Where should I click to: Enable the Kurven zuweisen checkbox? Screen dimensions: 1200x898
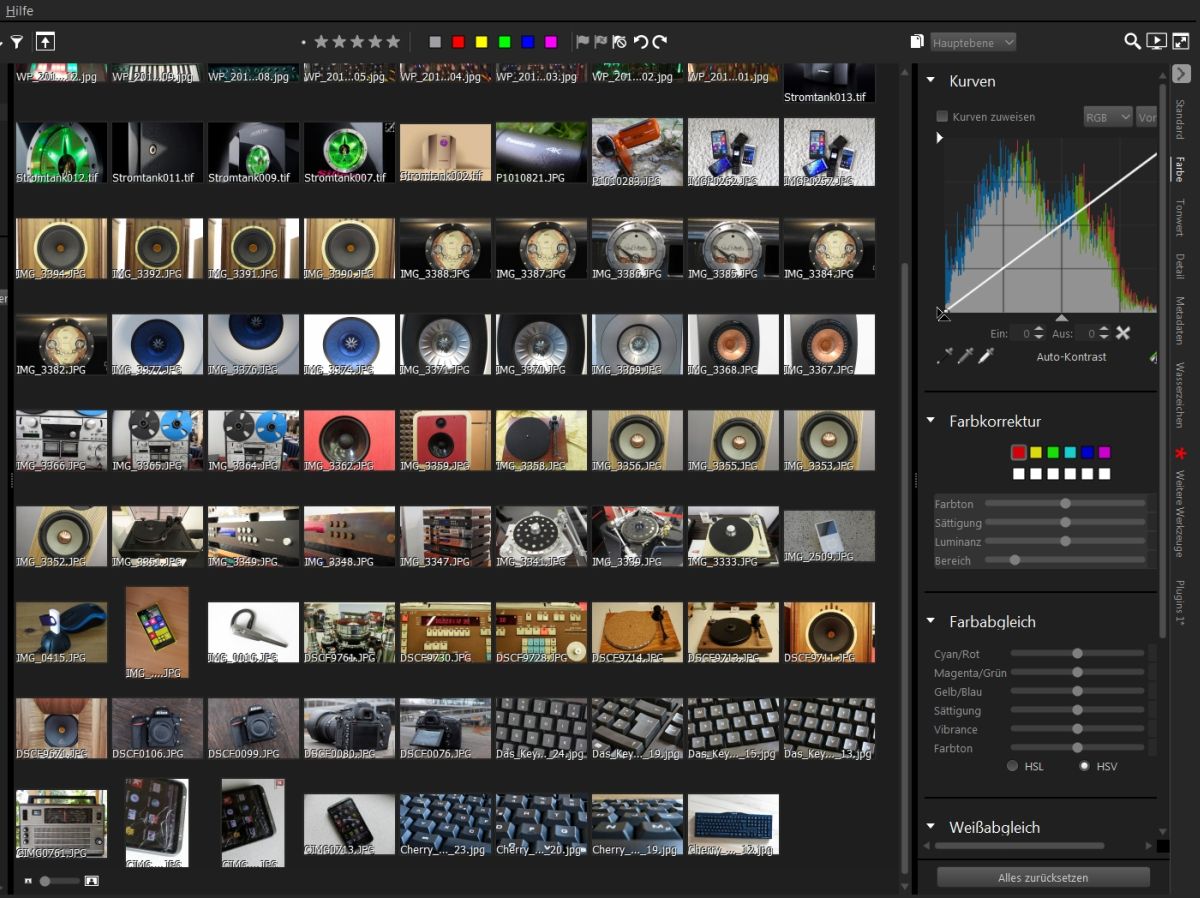click(x=942, y=117)
